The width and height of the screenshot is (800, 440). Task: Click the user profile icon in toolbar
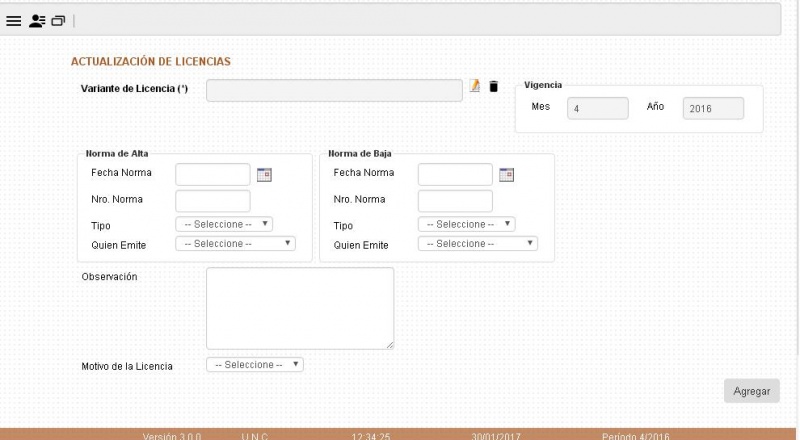click(x=37, y=20)
